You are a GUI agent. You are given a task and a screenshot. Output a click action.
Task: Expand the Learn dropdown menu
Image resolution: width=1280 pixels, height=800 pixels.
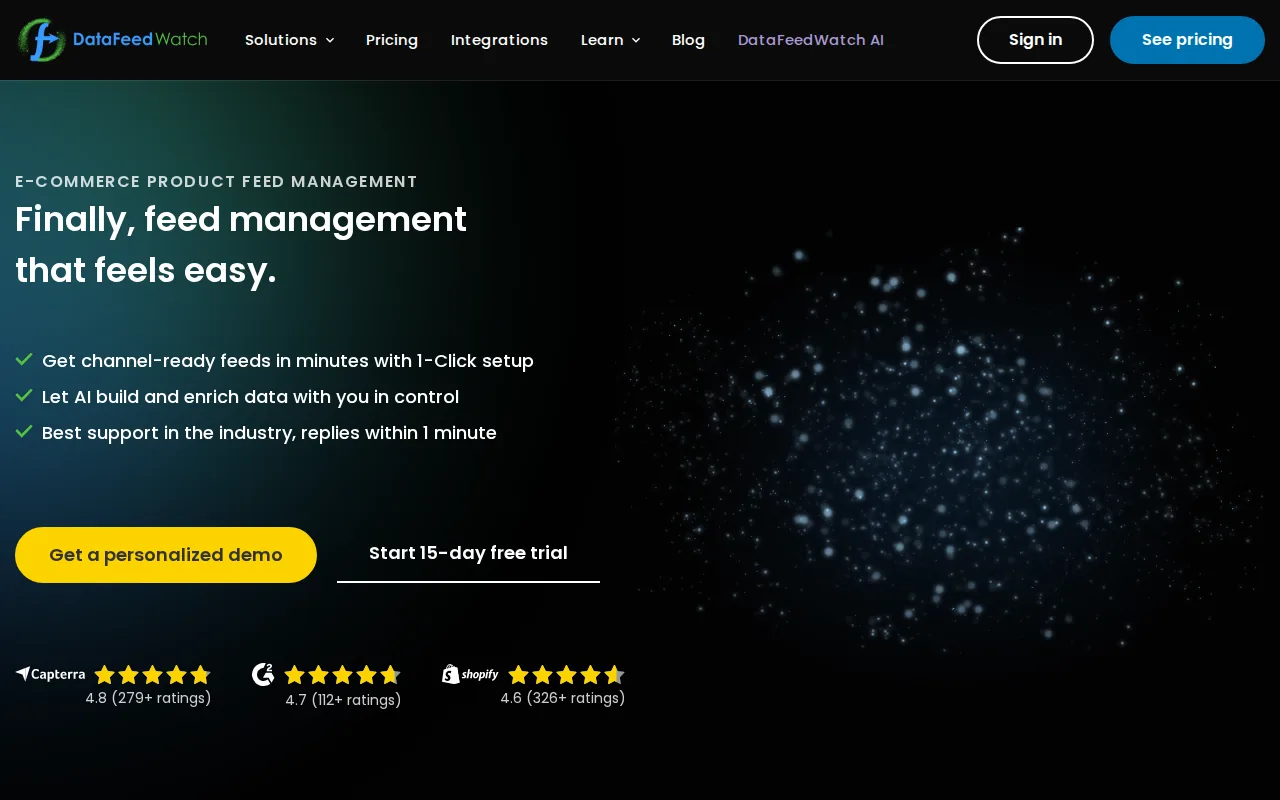(610, 40)
